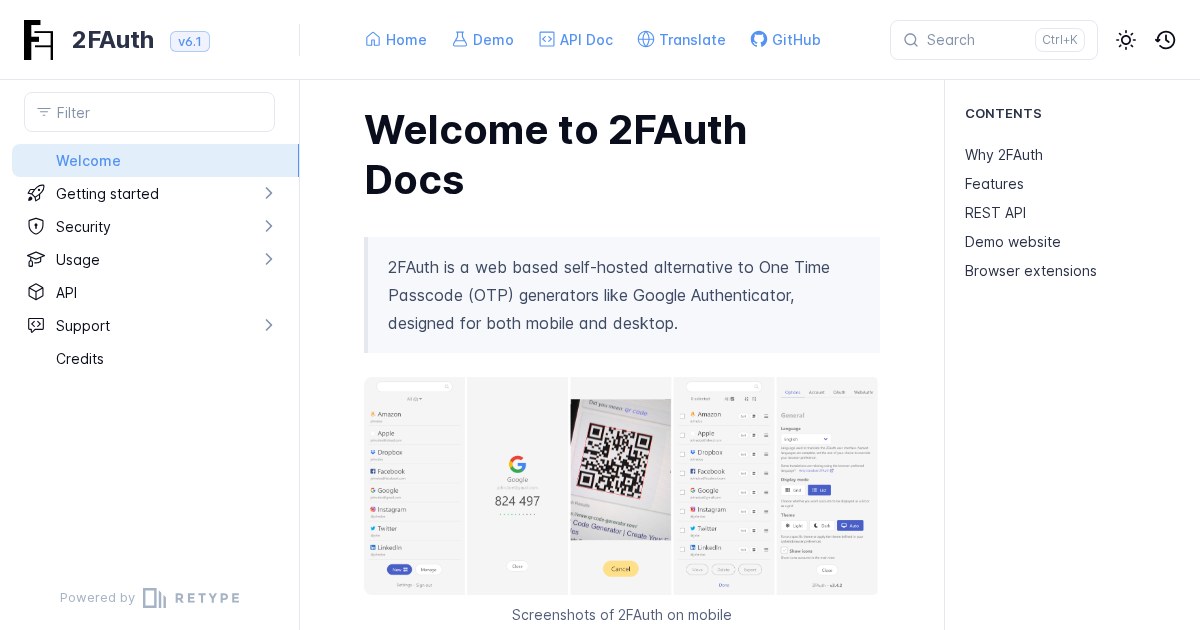The width and height of the screenshot is (1200, 630).
Task: Open Security sidebar page
Action: (83, 226)
